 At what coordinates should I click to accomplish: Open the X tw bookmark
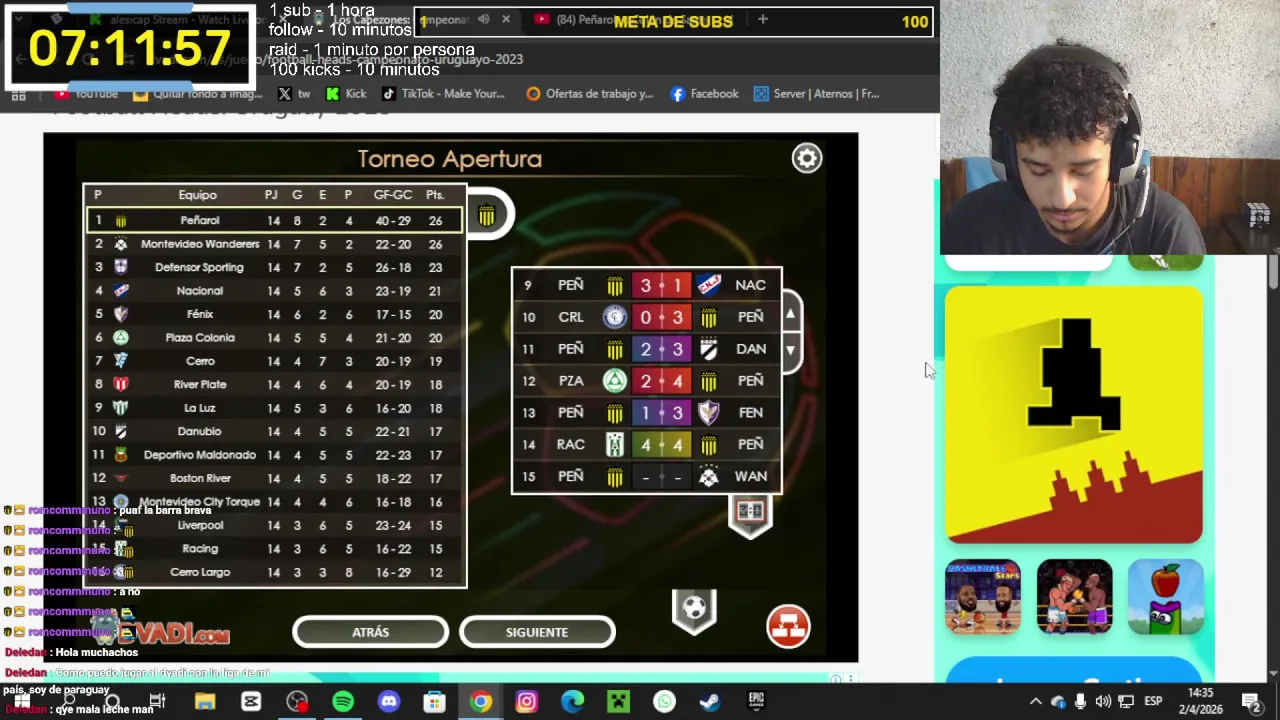tap(294, 94)
